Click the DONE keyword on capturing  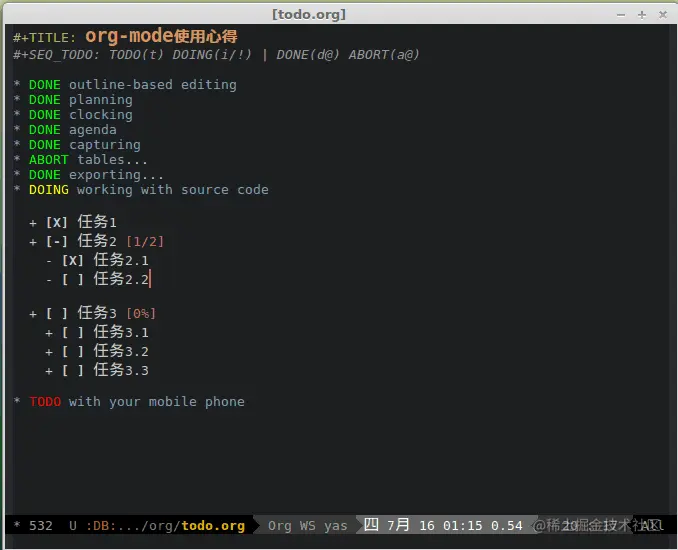(45, 145)
